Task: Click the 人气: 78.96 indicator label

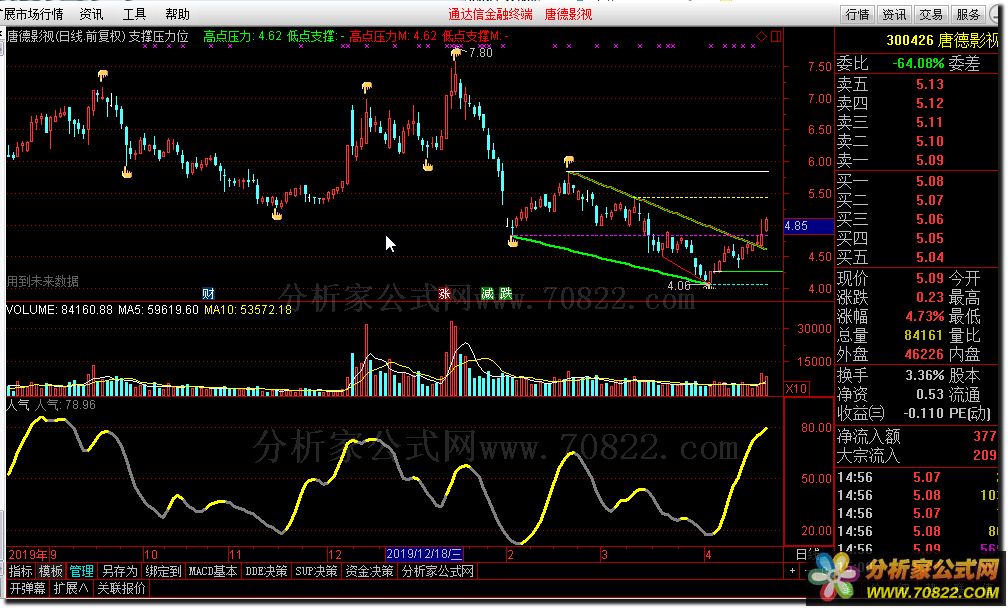Action: tap(65, 405)
